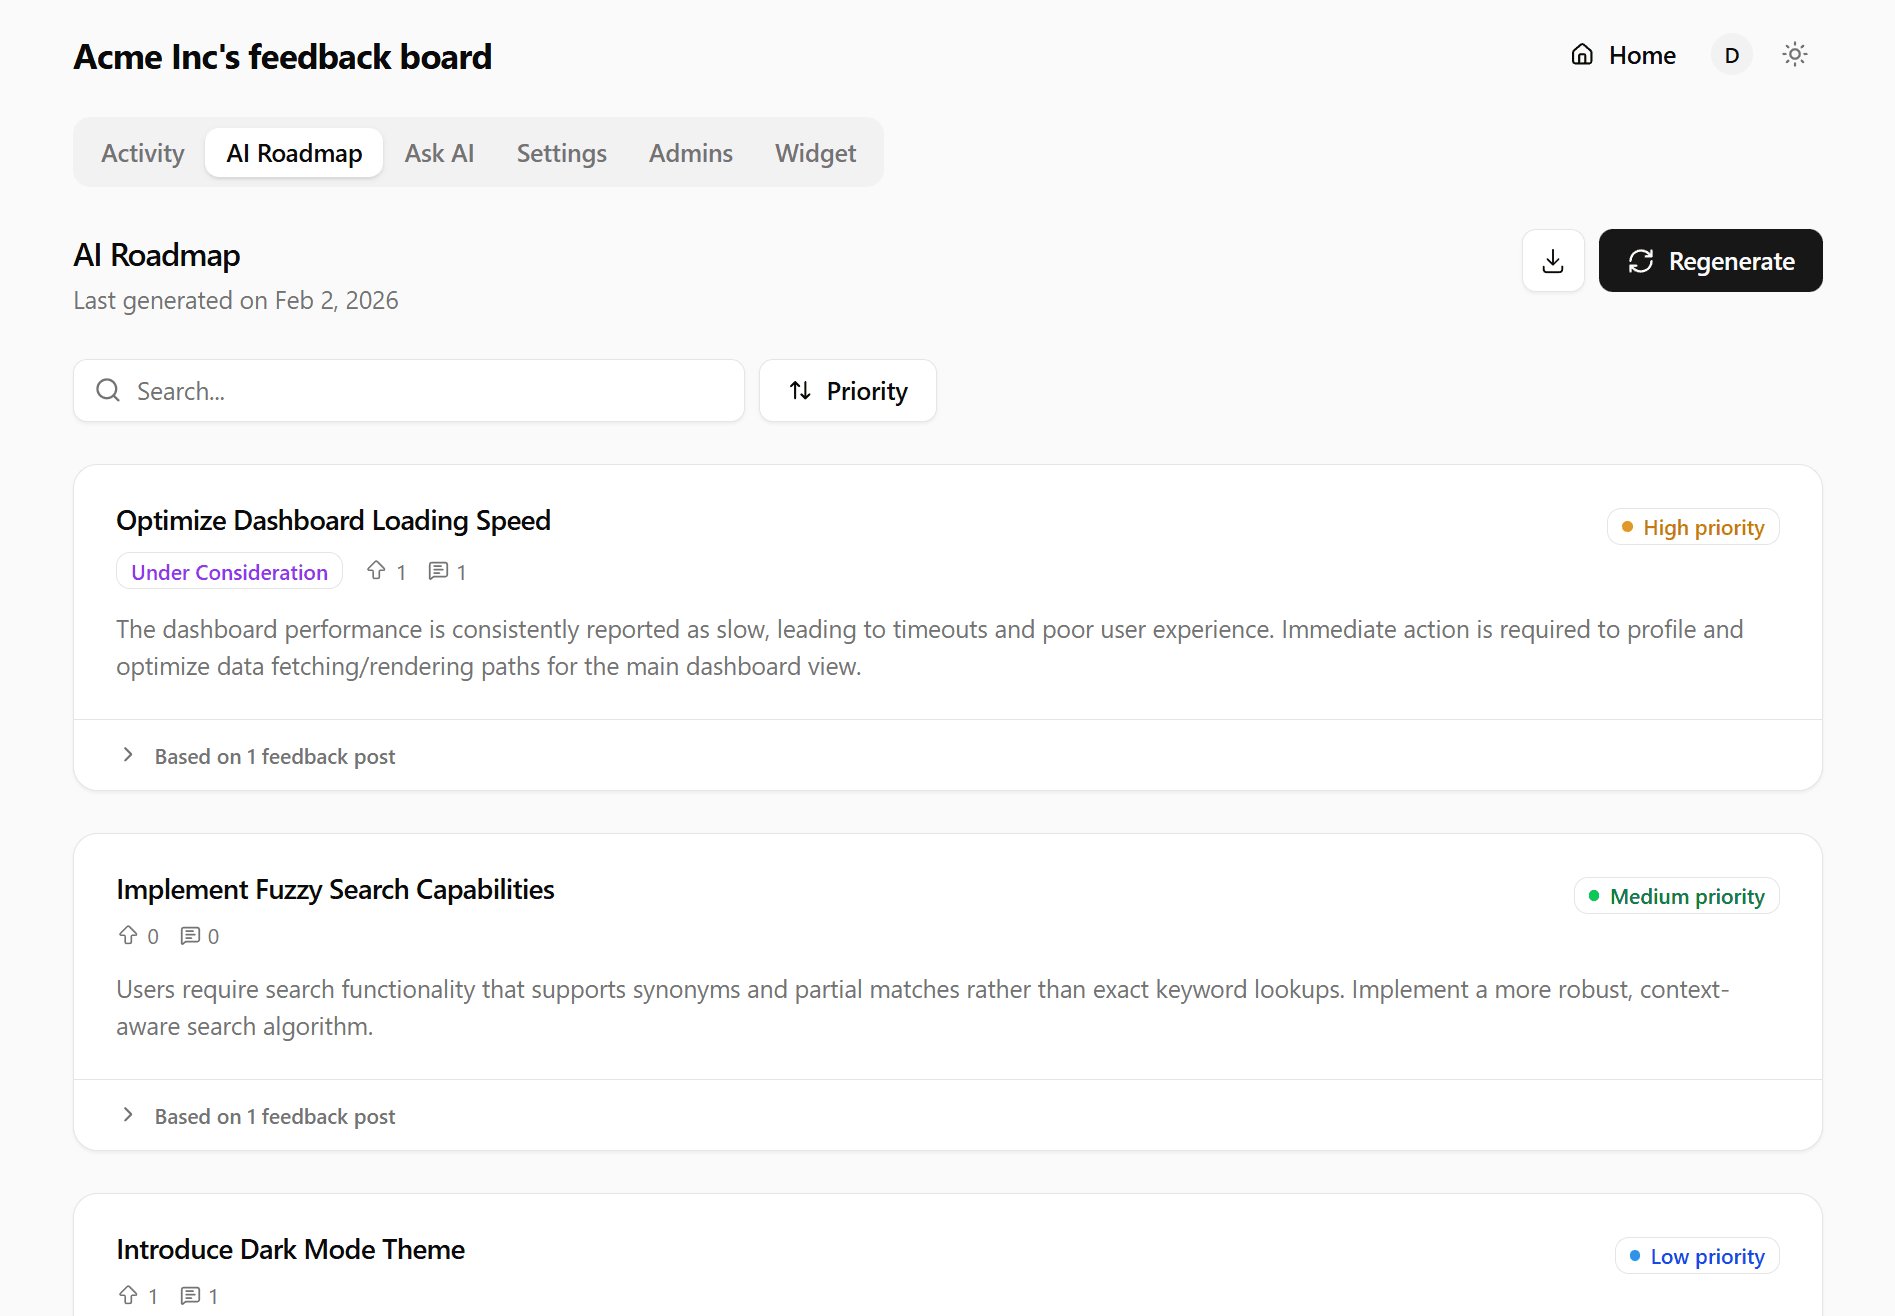Click inside the Search field
This screenshot has height=1316, width=1895.
click(400, 390)
